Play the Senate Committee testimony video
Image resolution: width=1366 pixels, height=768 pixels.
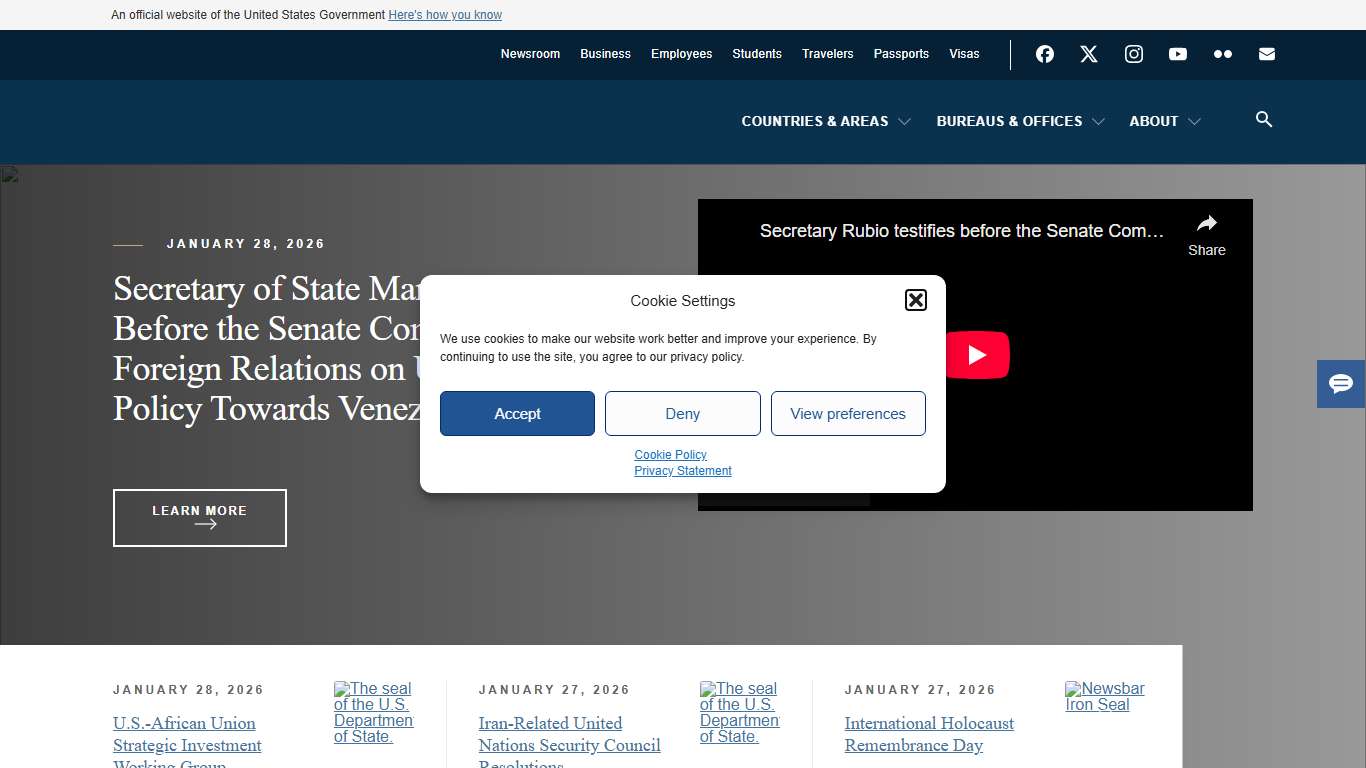978,354
